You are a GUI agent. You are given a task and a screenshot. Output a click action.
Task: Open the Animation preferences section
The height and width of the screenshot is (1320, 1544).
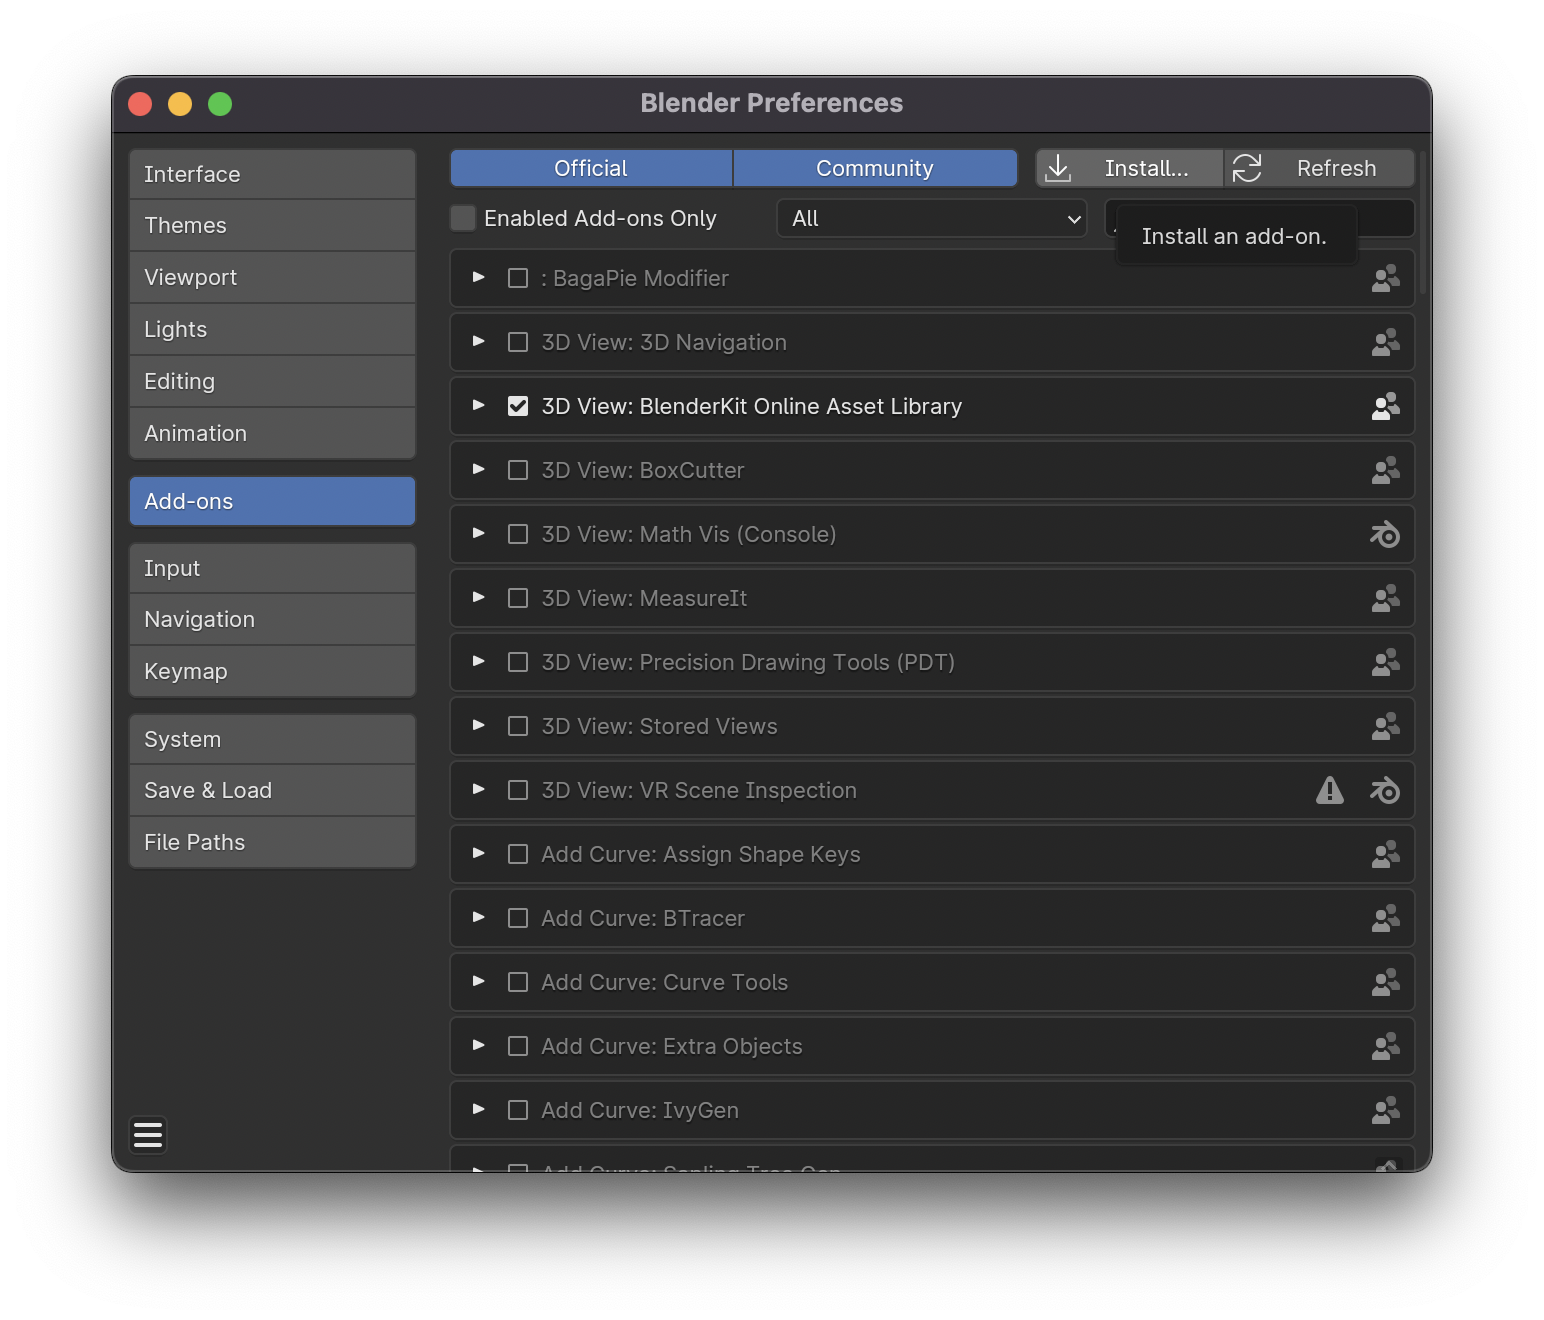(x=272, y=434)
